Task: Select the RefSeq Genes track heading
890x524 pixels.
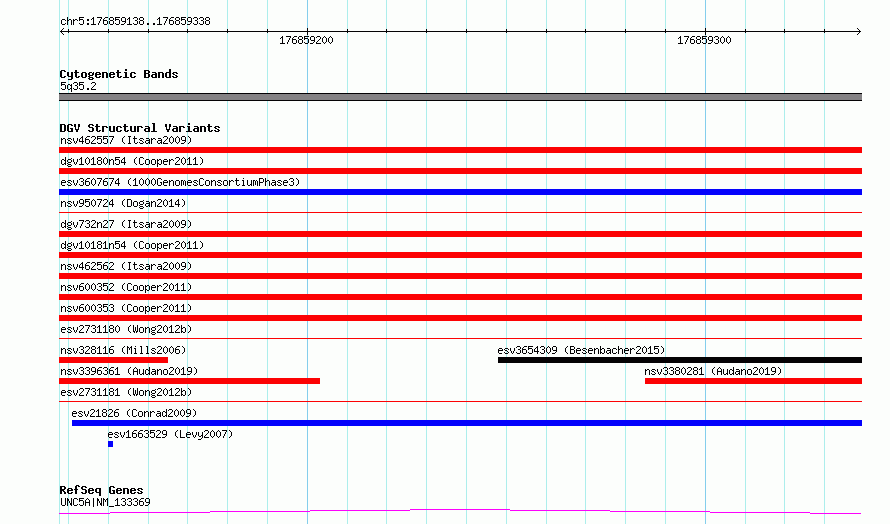Action: [101, 490]
